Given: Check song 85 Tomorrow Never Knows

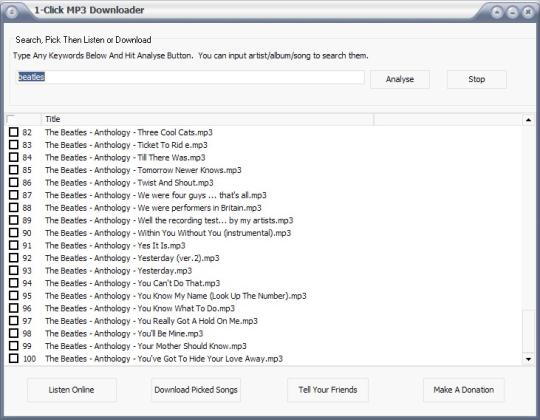Looking at the screenshot, I should tap(14, 170).
